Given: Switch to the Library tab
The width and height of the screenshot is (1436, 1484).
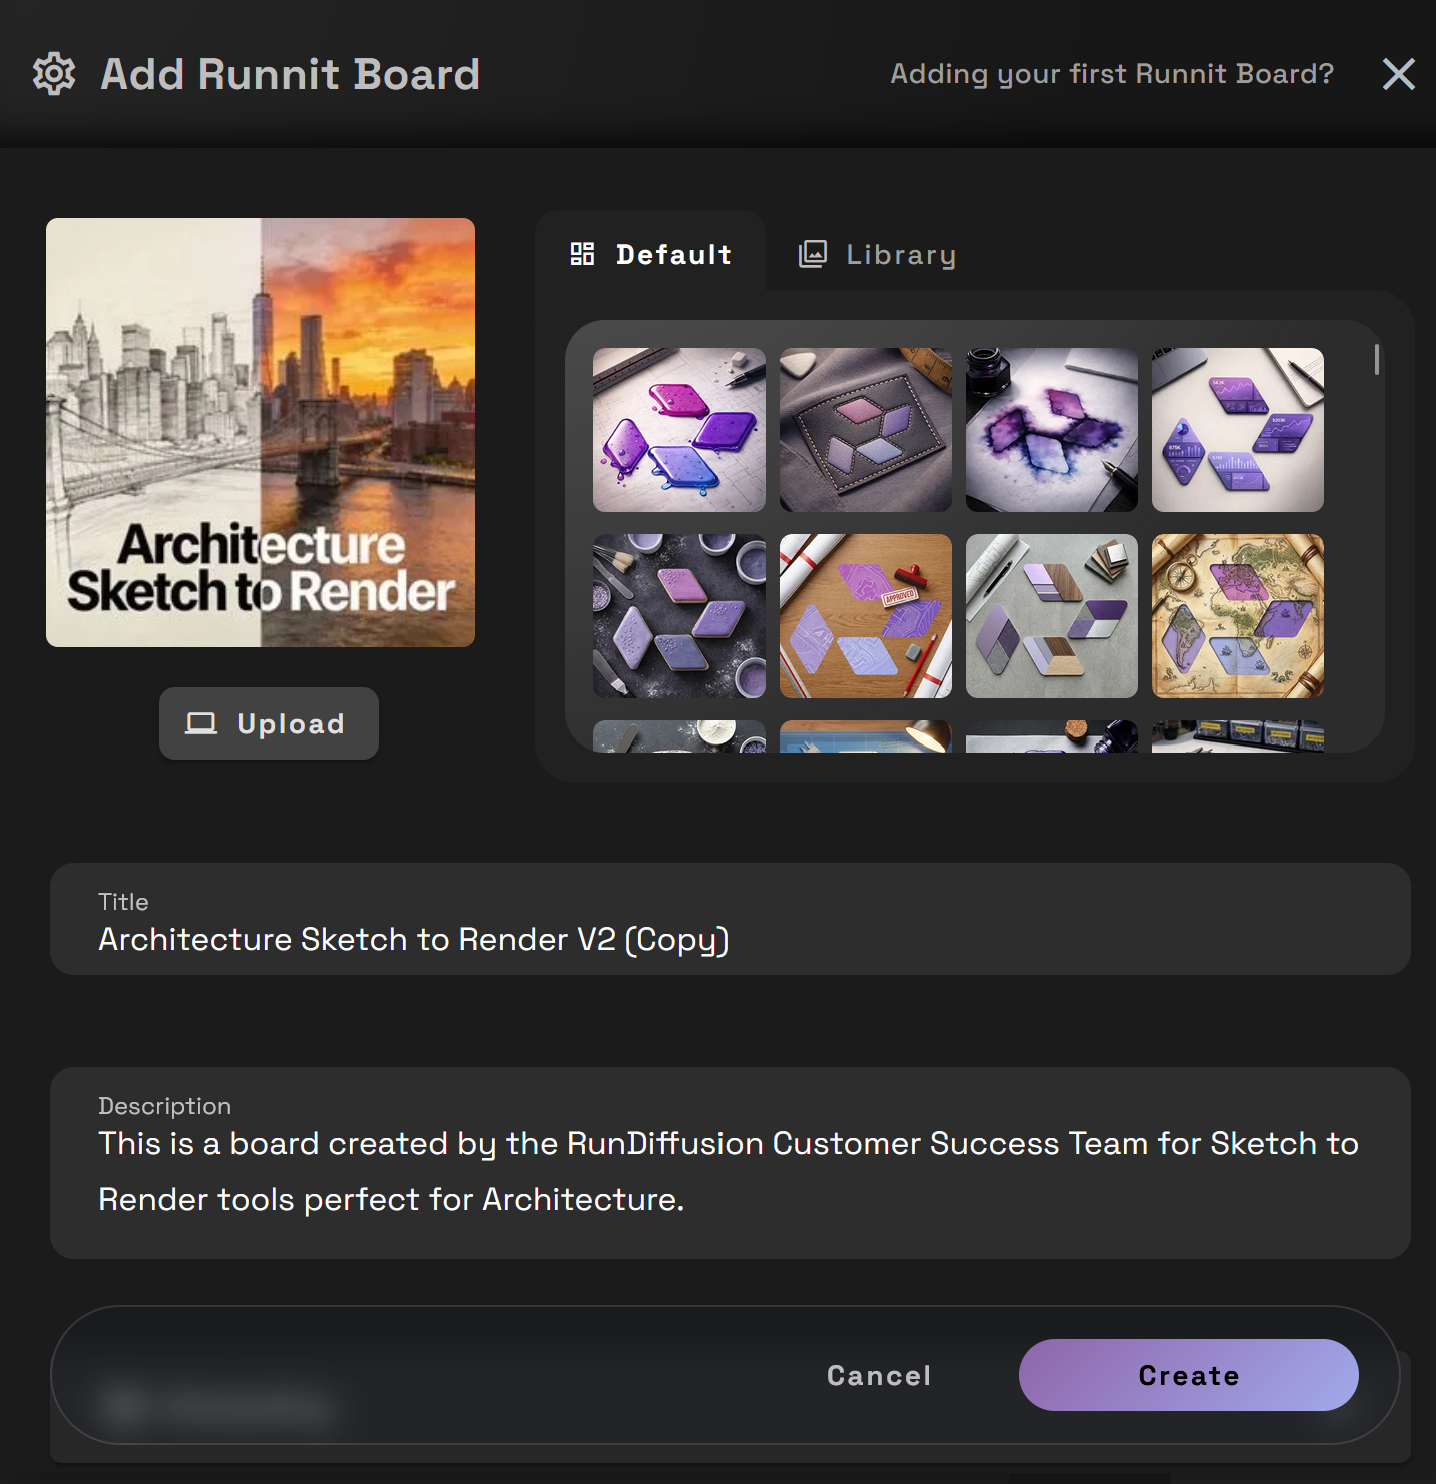Looking at the screenshot, I should coord(877,255).
